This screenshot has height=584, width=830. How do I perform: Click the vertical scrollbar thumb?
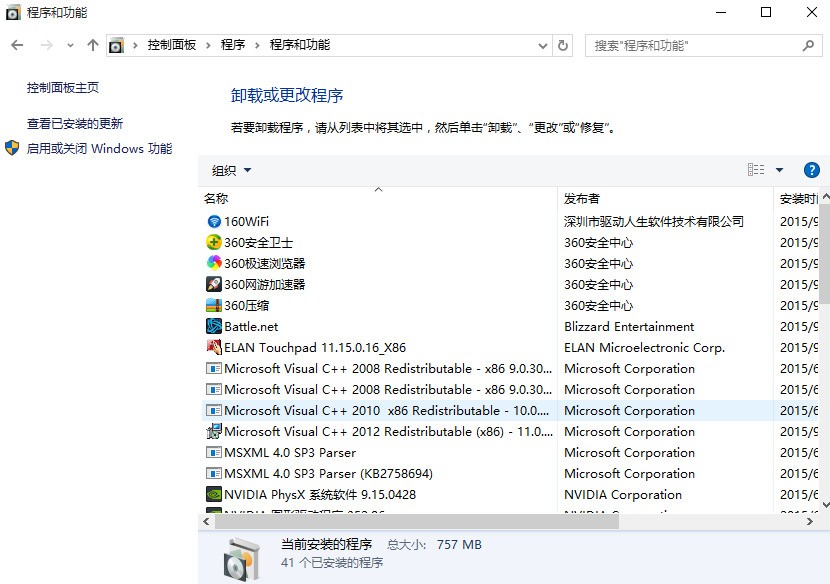click(825, 253)
